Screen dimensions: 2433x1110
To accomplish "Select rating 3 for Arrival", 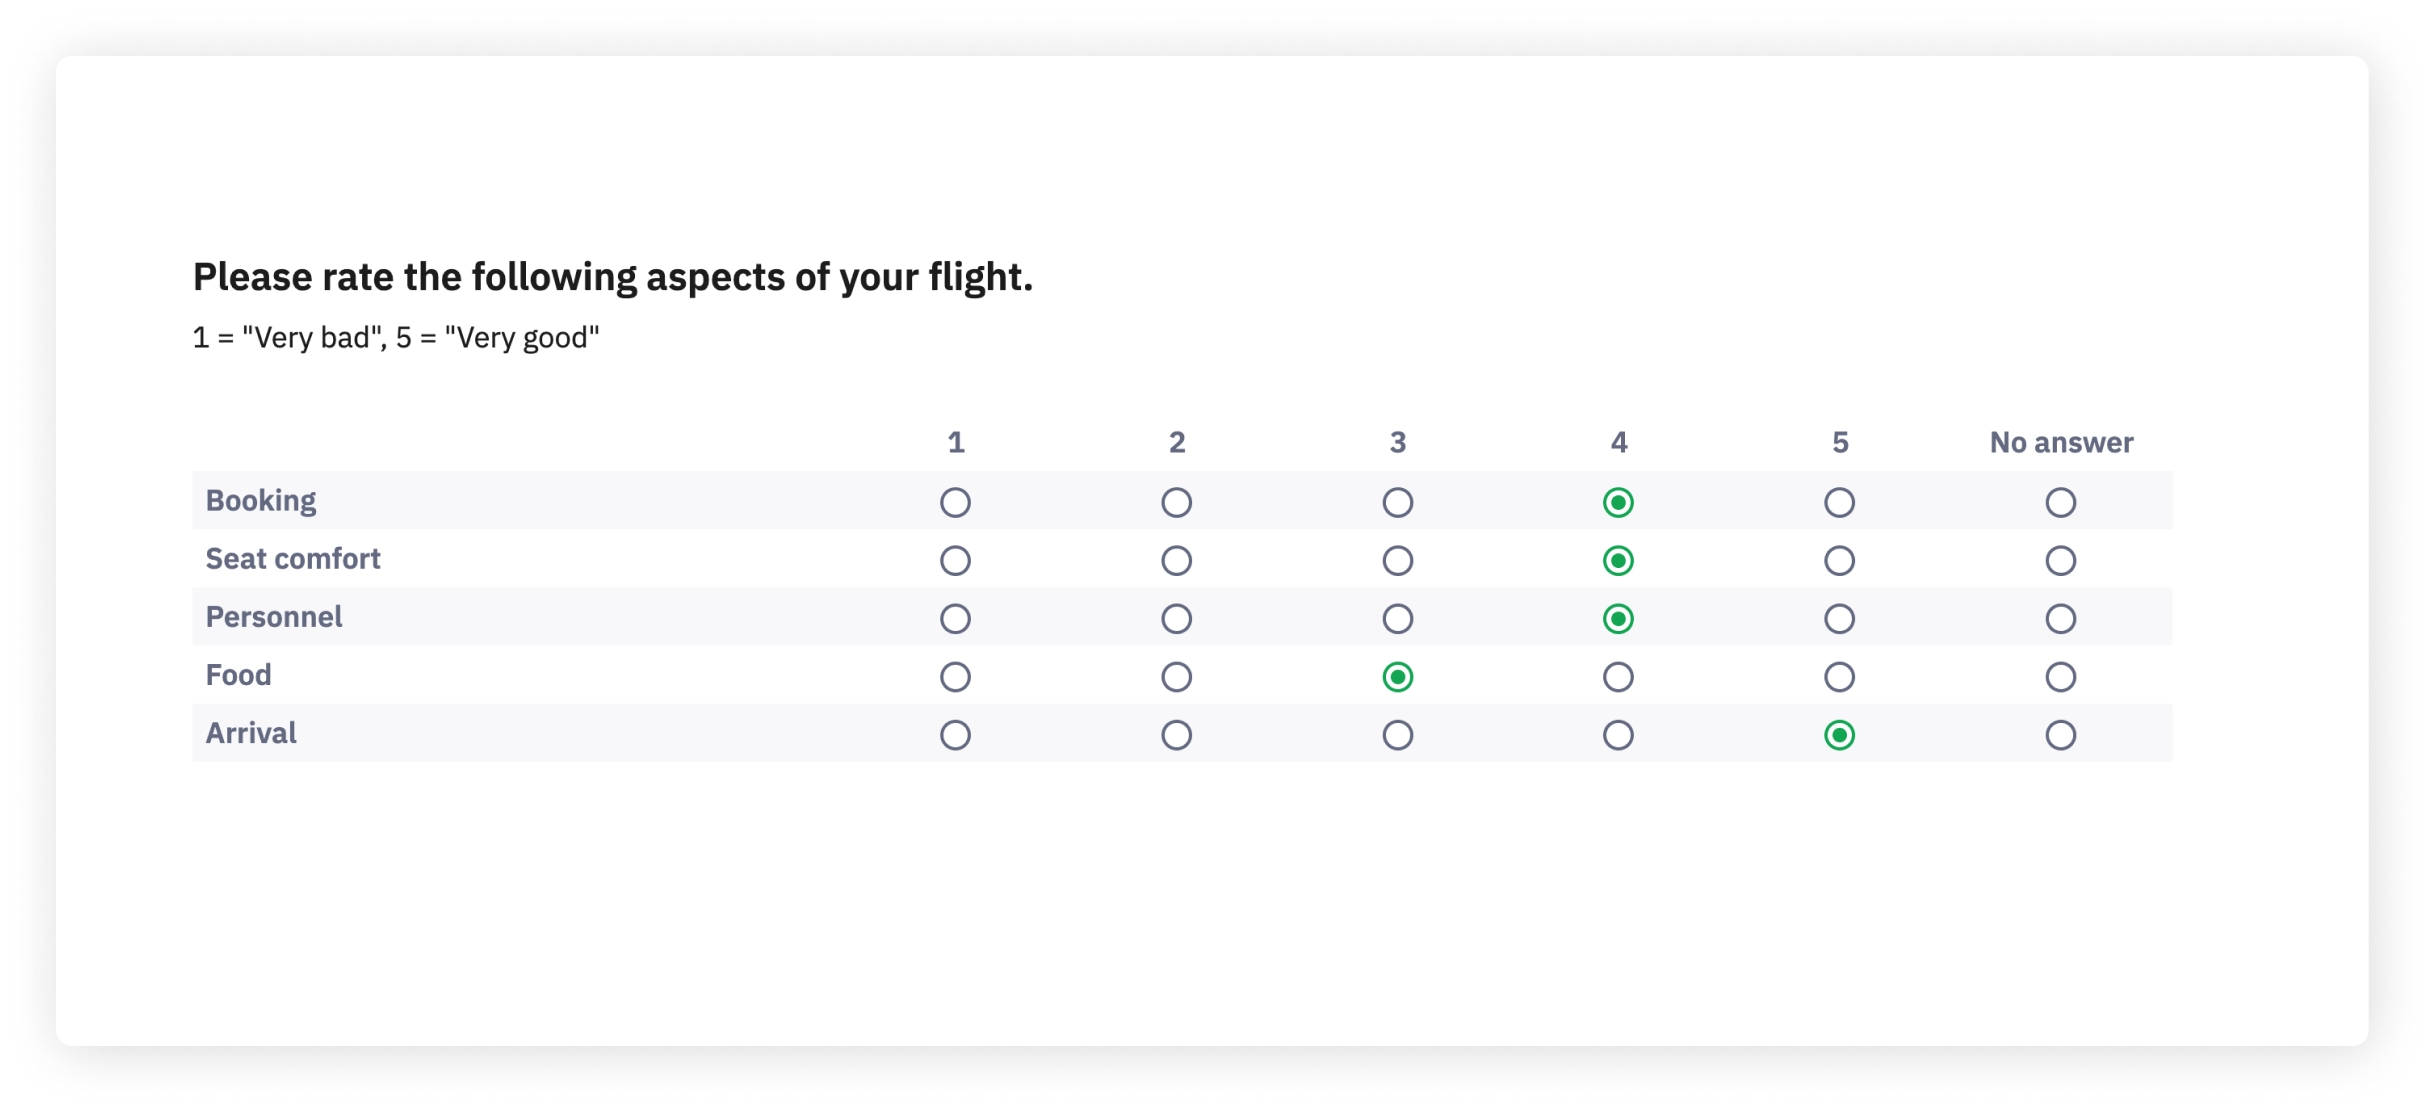I will [x=1398, y=734].
